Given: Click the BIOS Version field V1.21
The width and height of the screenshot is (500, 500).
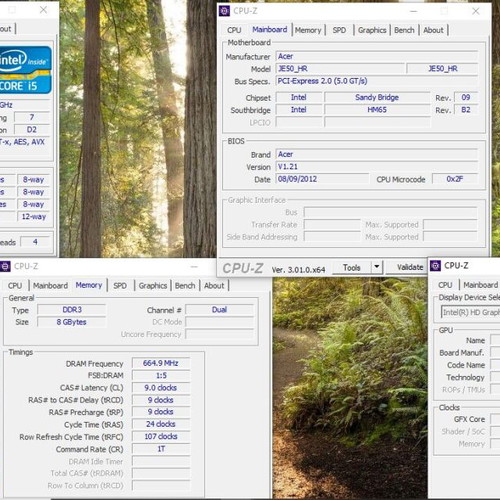Looking at the screenshot, I should pos(377,167).
